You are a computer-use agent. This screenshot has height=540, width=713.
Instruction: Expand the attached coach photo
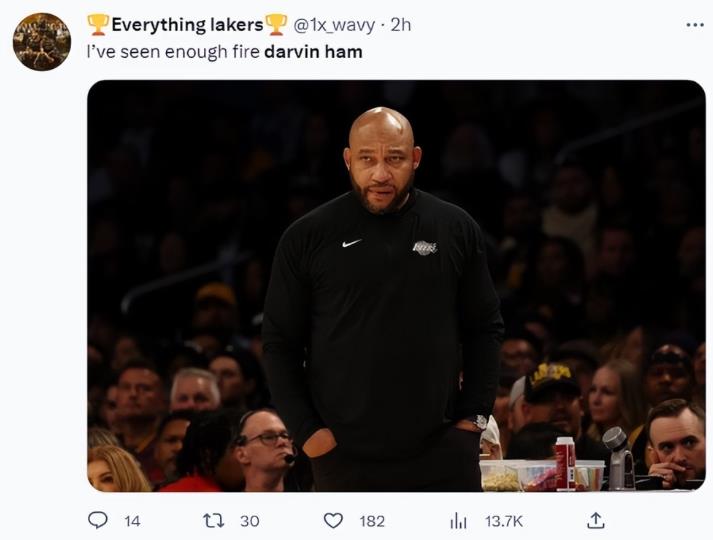pyautogui.click(x=396, y=286)
